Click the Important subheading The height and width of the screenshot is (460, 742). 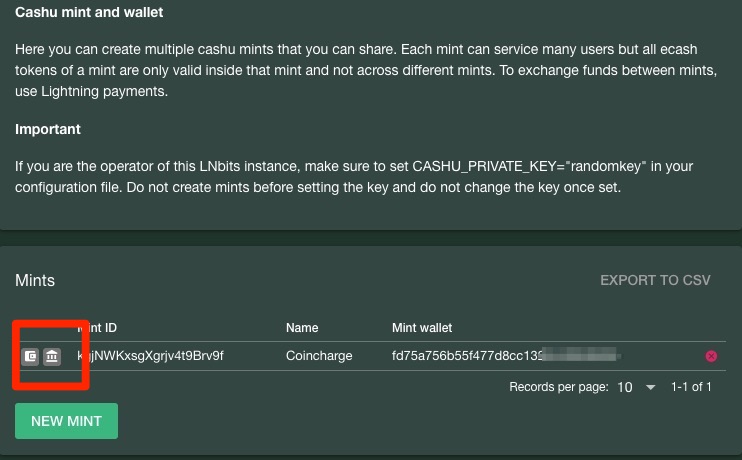pyautogui.click(x=48, y=129)
